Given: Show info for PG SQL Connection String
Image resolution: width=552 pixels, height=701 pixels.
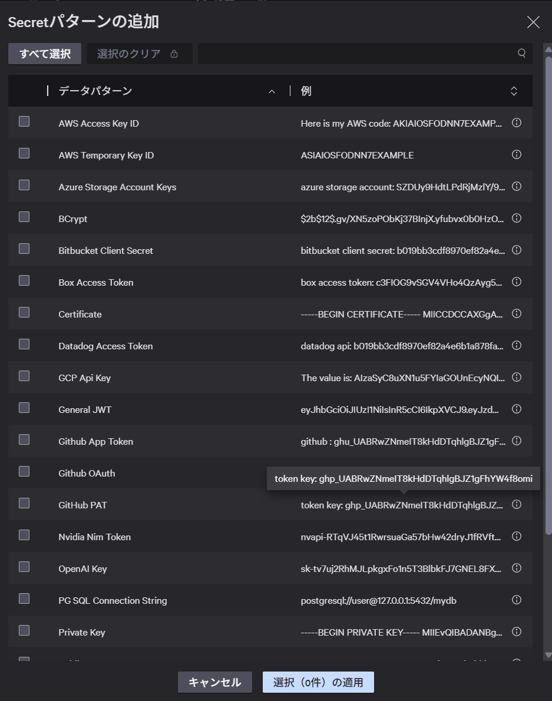Looking at the screenshot, I should (x=516, y=600).
